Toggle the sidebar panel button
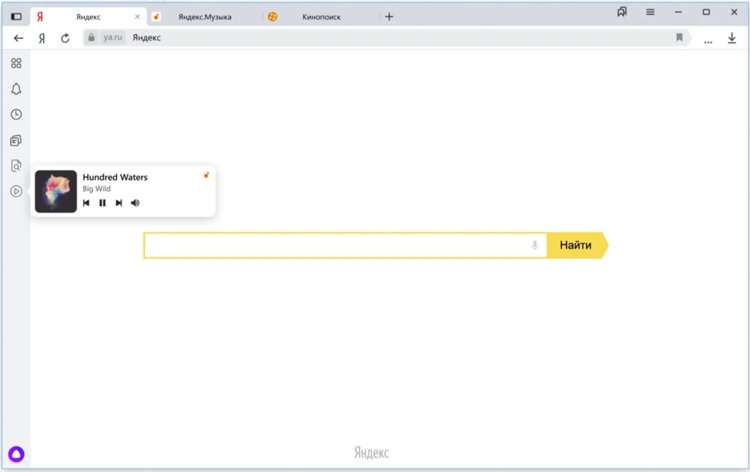750x472 pixels. tap(16, 17)
